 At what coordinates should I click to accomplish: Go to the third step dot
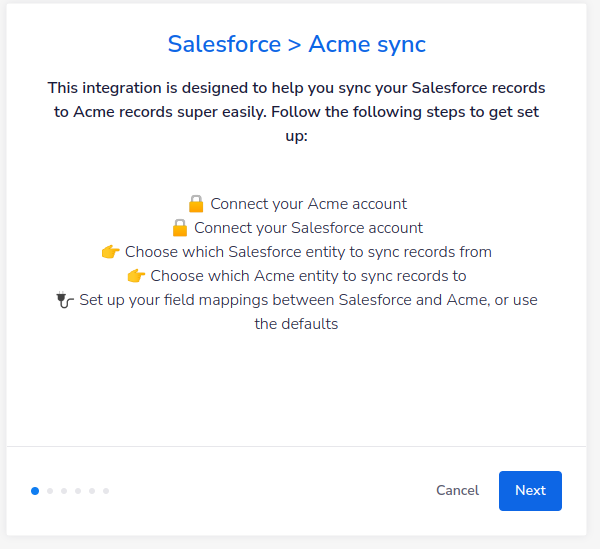tap(64, 491)
